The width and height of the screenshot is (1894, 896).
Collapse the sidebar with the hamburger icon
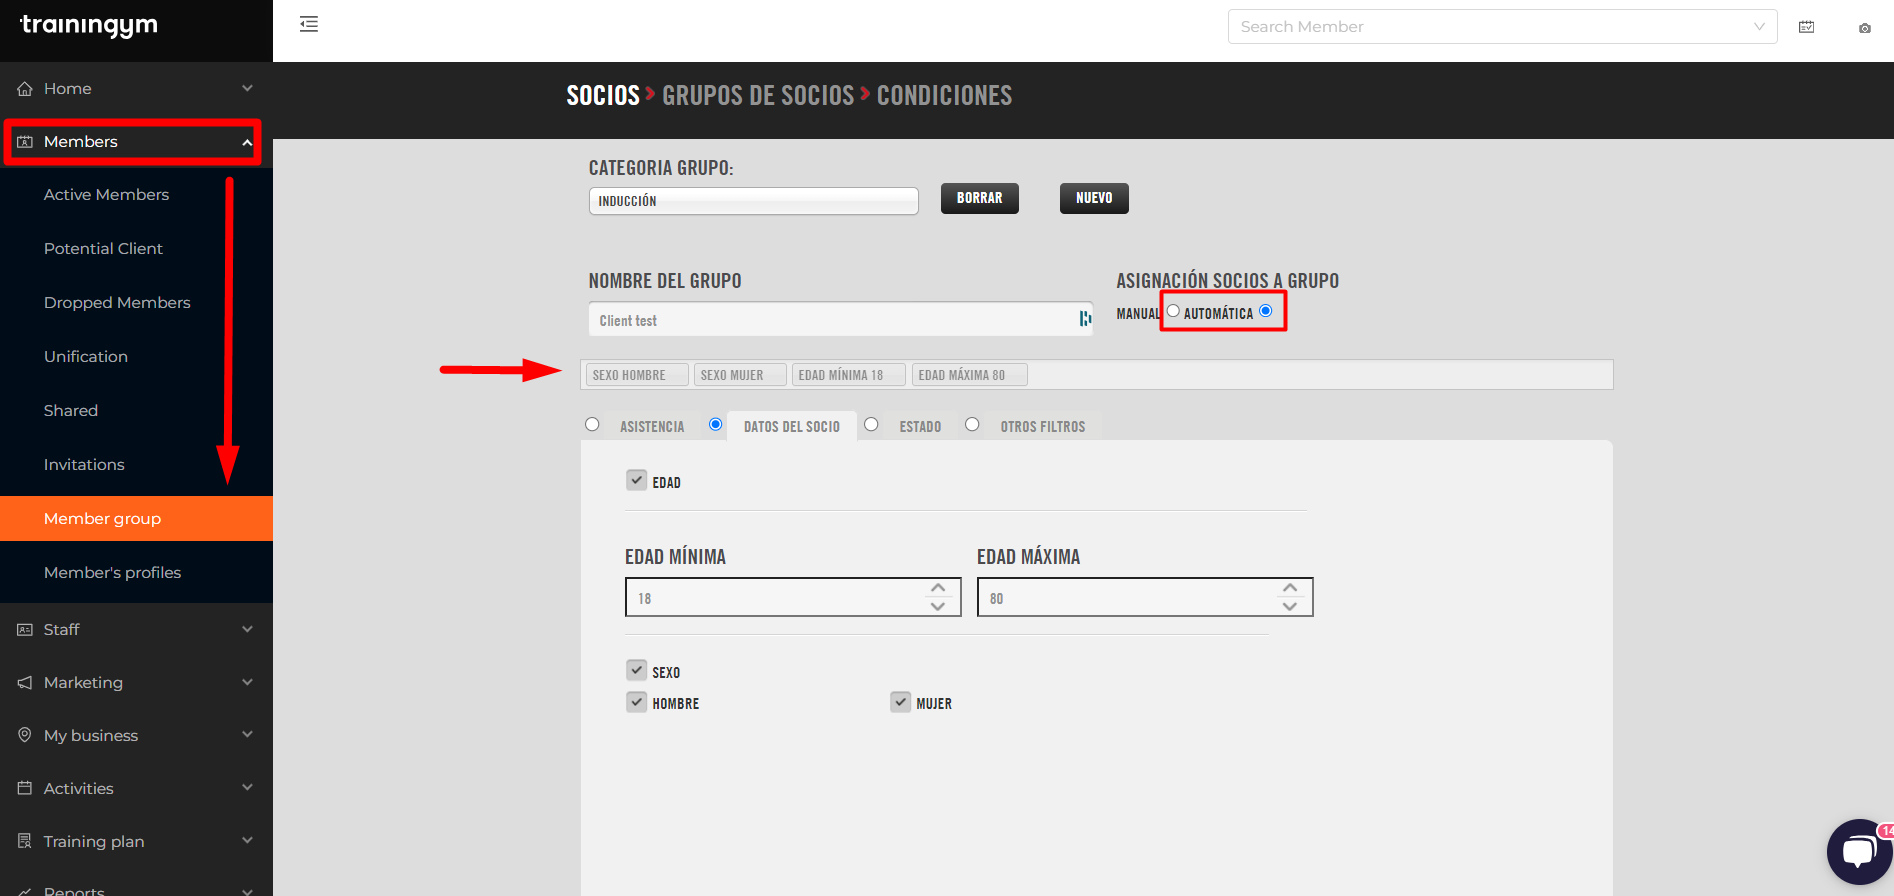[309, 24]
